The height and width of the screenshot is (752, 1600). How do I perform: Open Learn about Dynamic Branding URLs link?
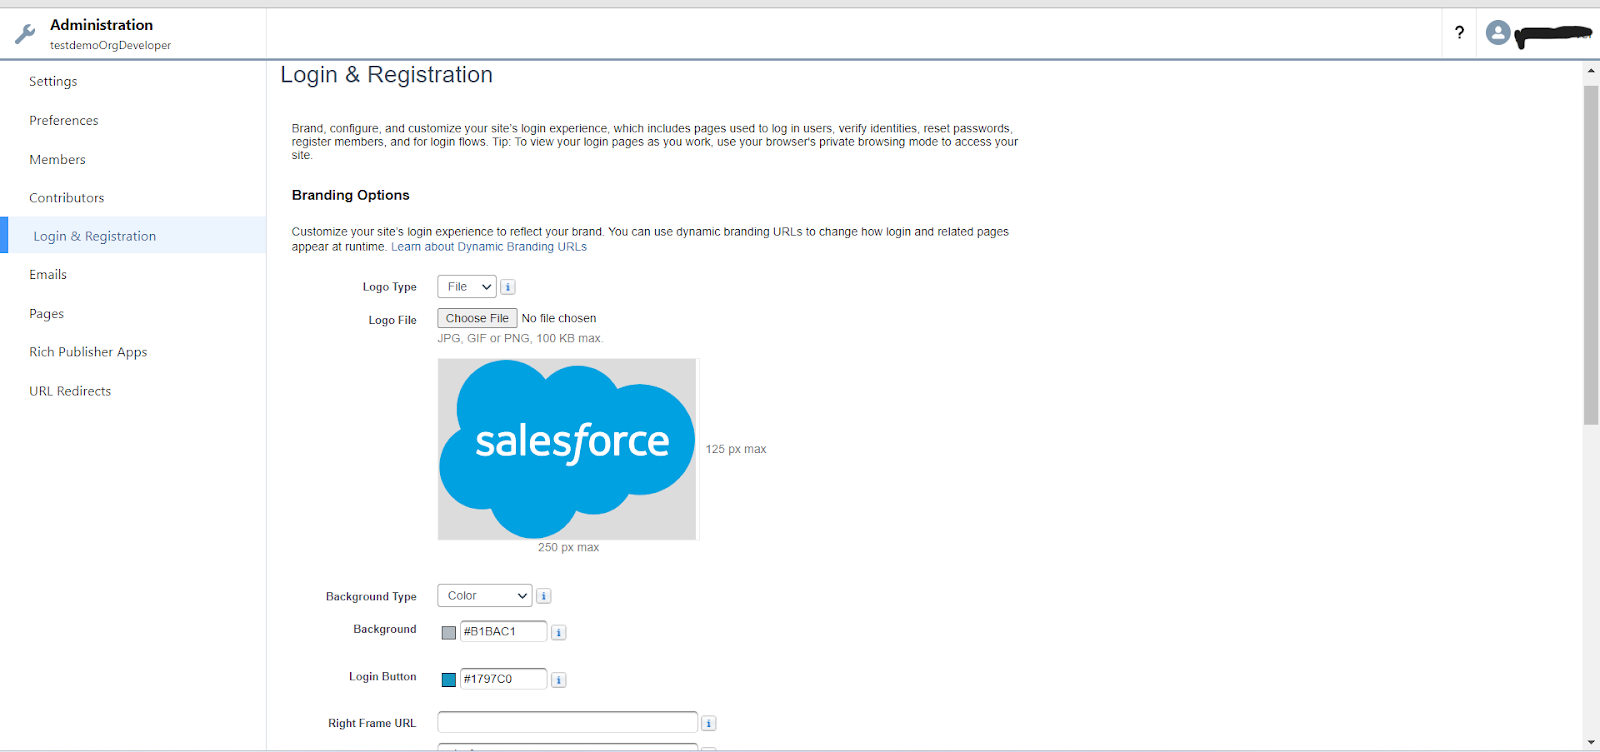tap(489, 247)
